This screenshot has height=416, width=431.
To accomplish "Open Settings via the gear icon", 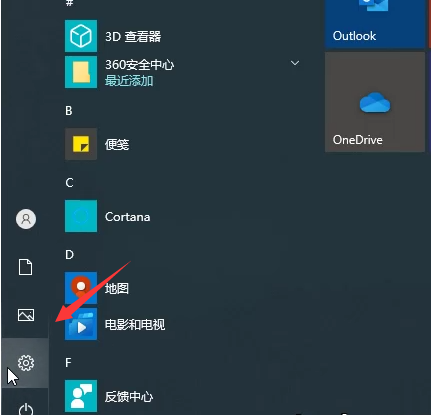I will click(x=26, y=363).
